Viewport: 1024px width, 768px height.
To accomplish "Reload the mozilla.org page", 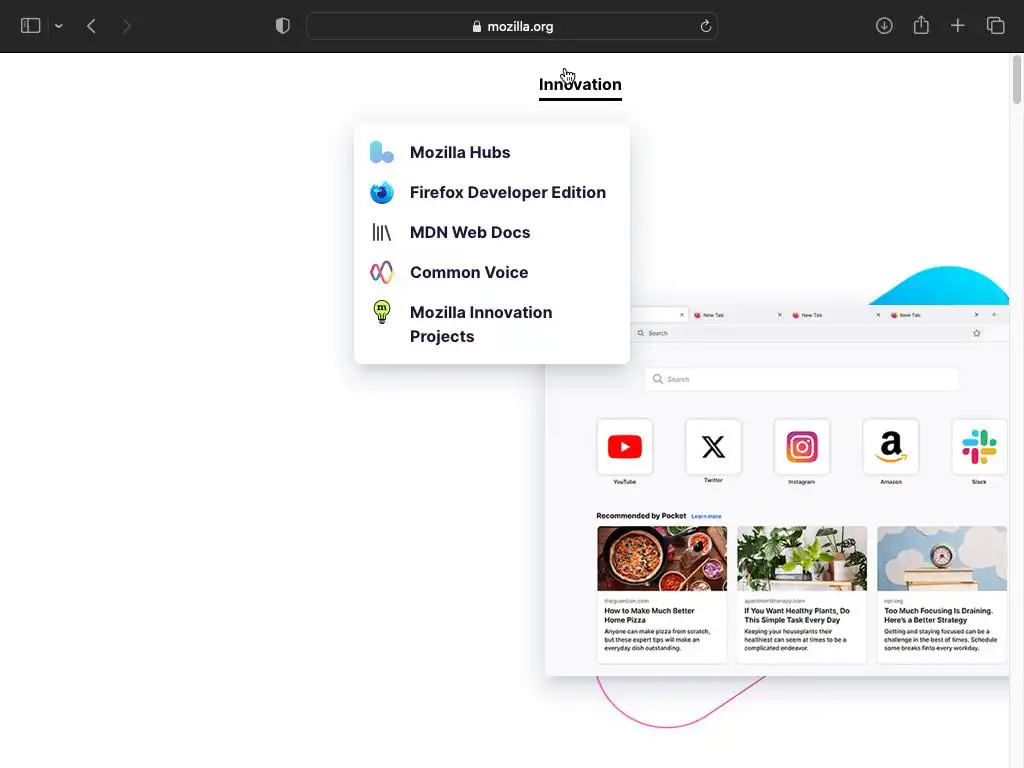I will [705, 26].
